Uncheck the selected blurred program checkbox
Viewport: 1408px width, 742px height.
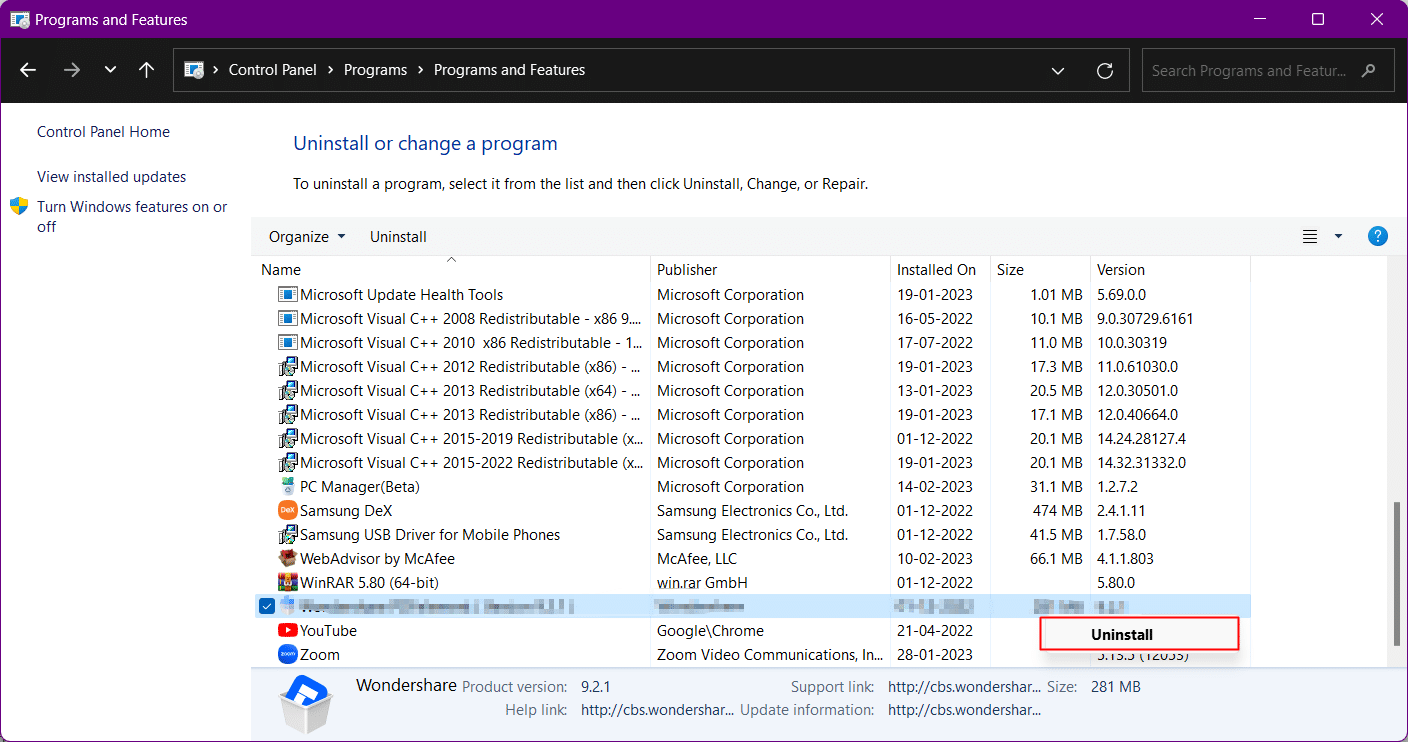(x=267, y=606)
